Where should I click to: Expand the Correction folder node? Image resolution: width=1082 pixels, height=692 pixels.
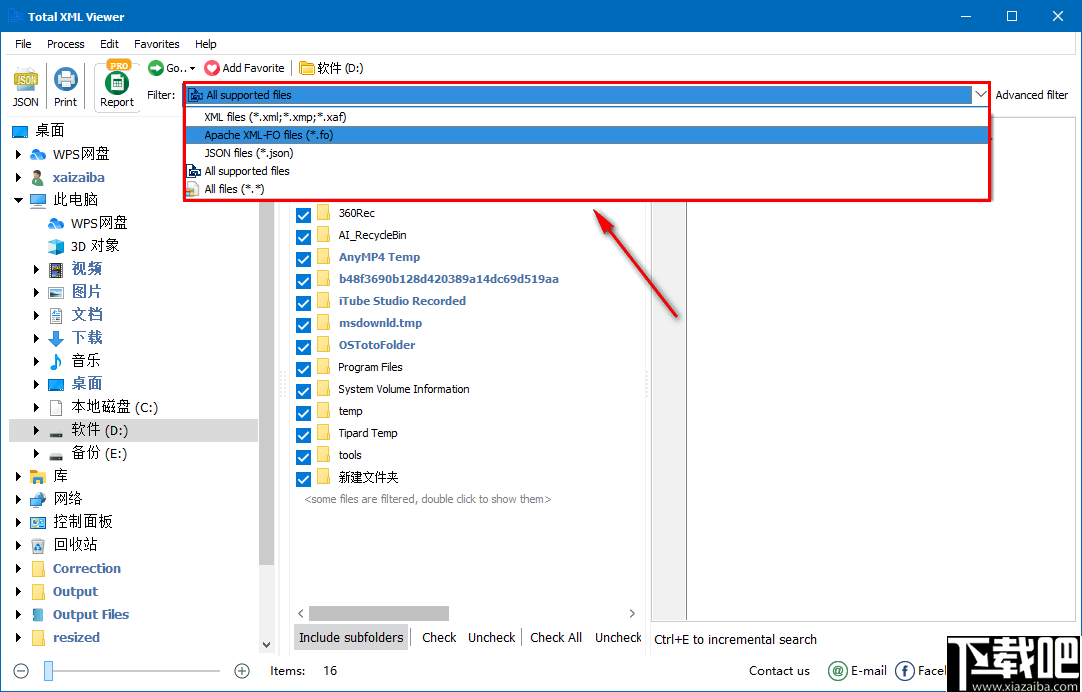(x=19, y=569)
